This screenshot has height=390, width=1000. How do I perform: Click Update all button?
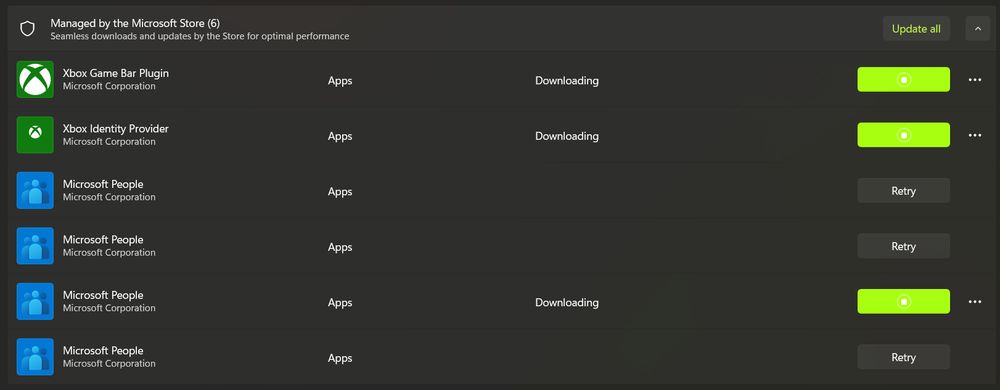[x=916, y=29]
